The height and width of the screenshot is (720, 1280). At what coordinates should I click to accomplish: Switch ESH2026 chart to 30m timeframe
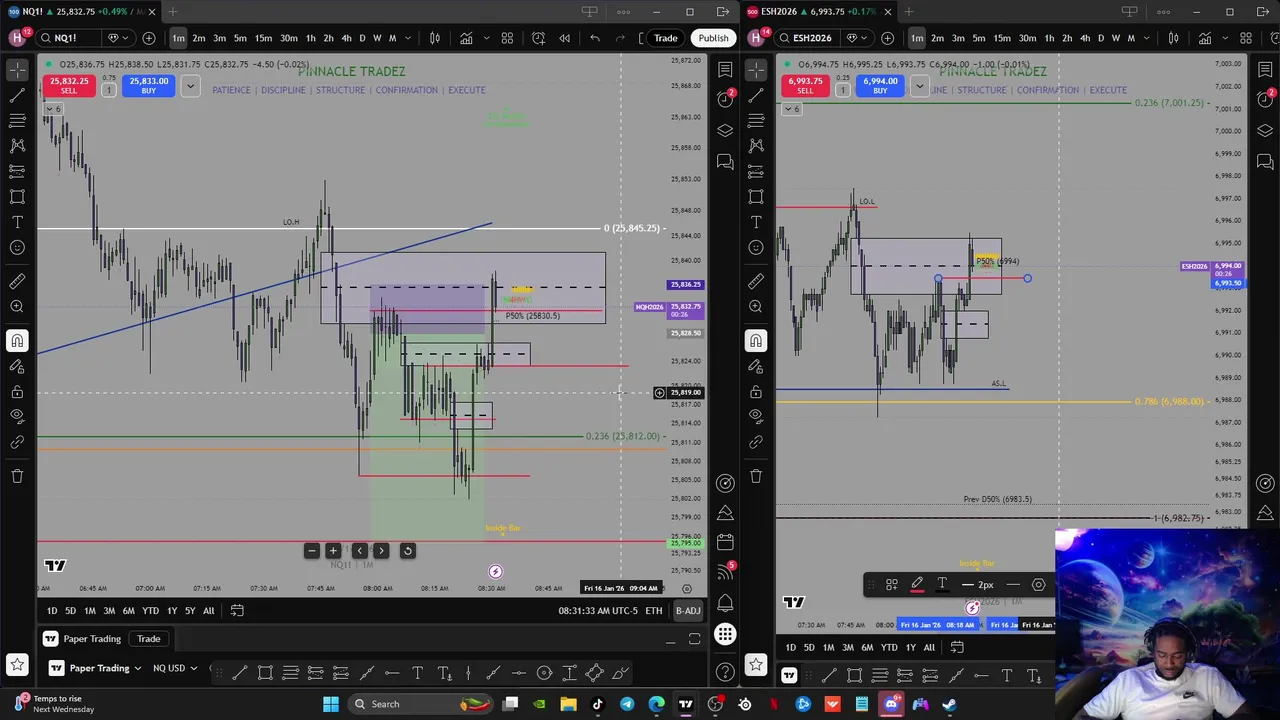(x=1027, y=38)
